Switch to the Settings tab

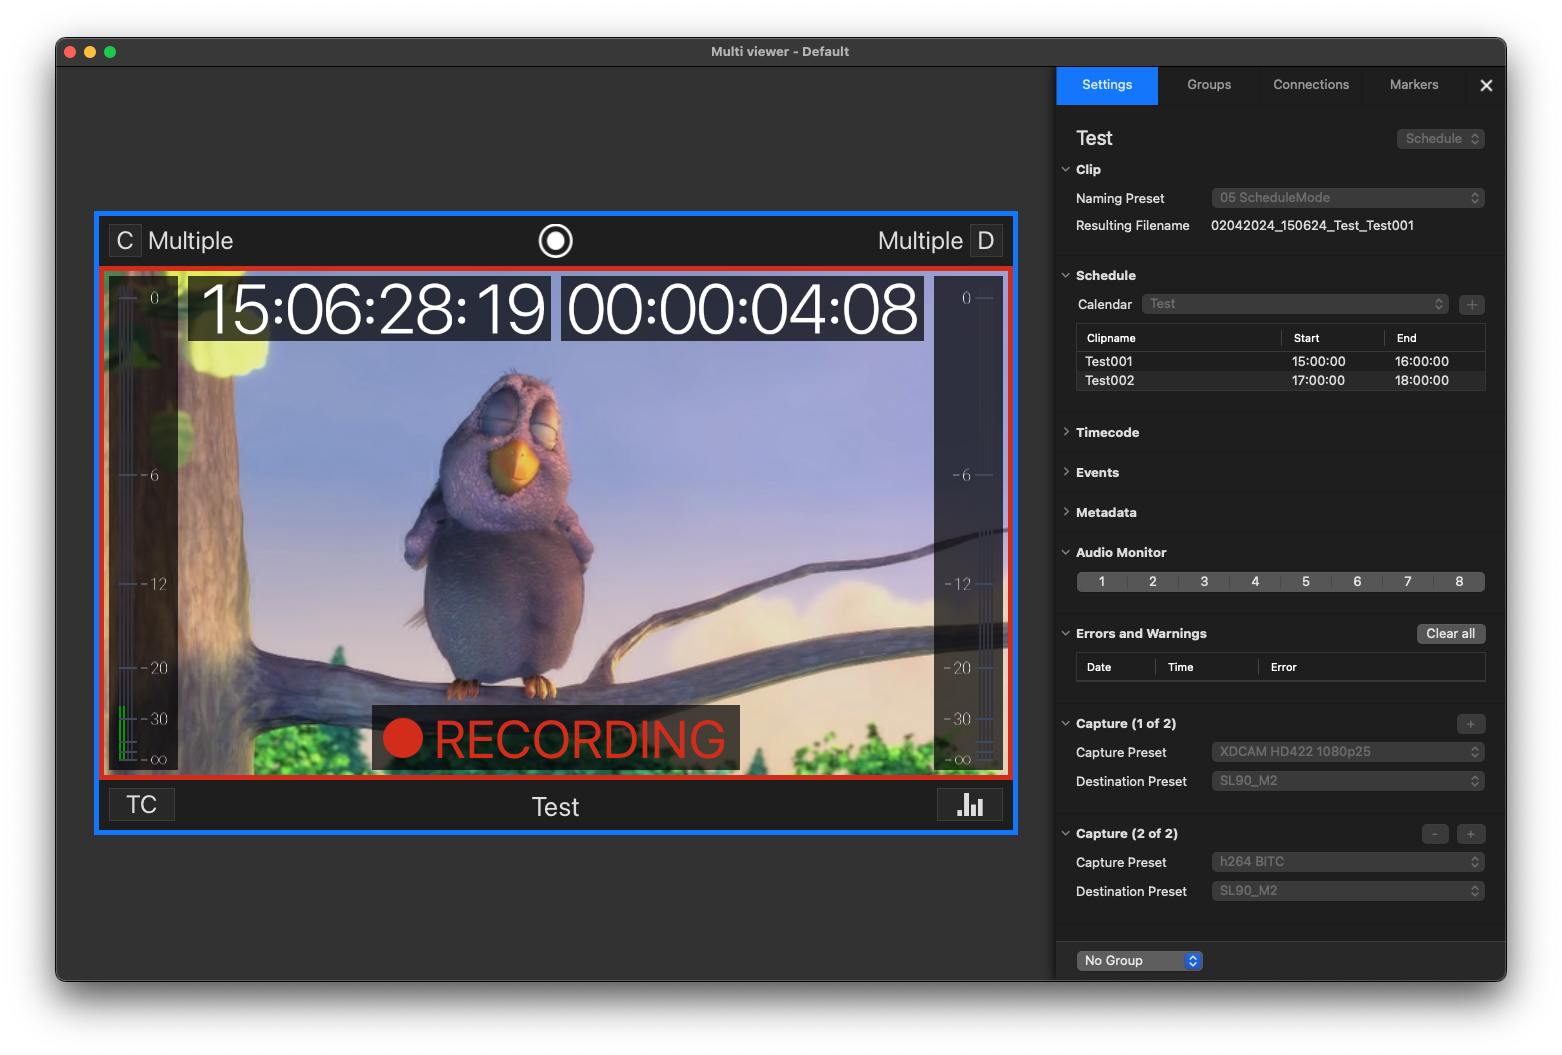point(1107,85)
